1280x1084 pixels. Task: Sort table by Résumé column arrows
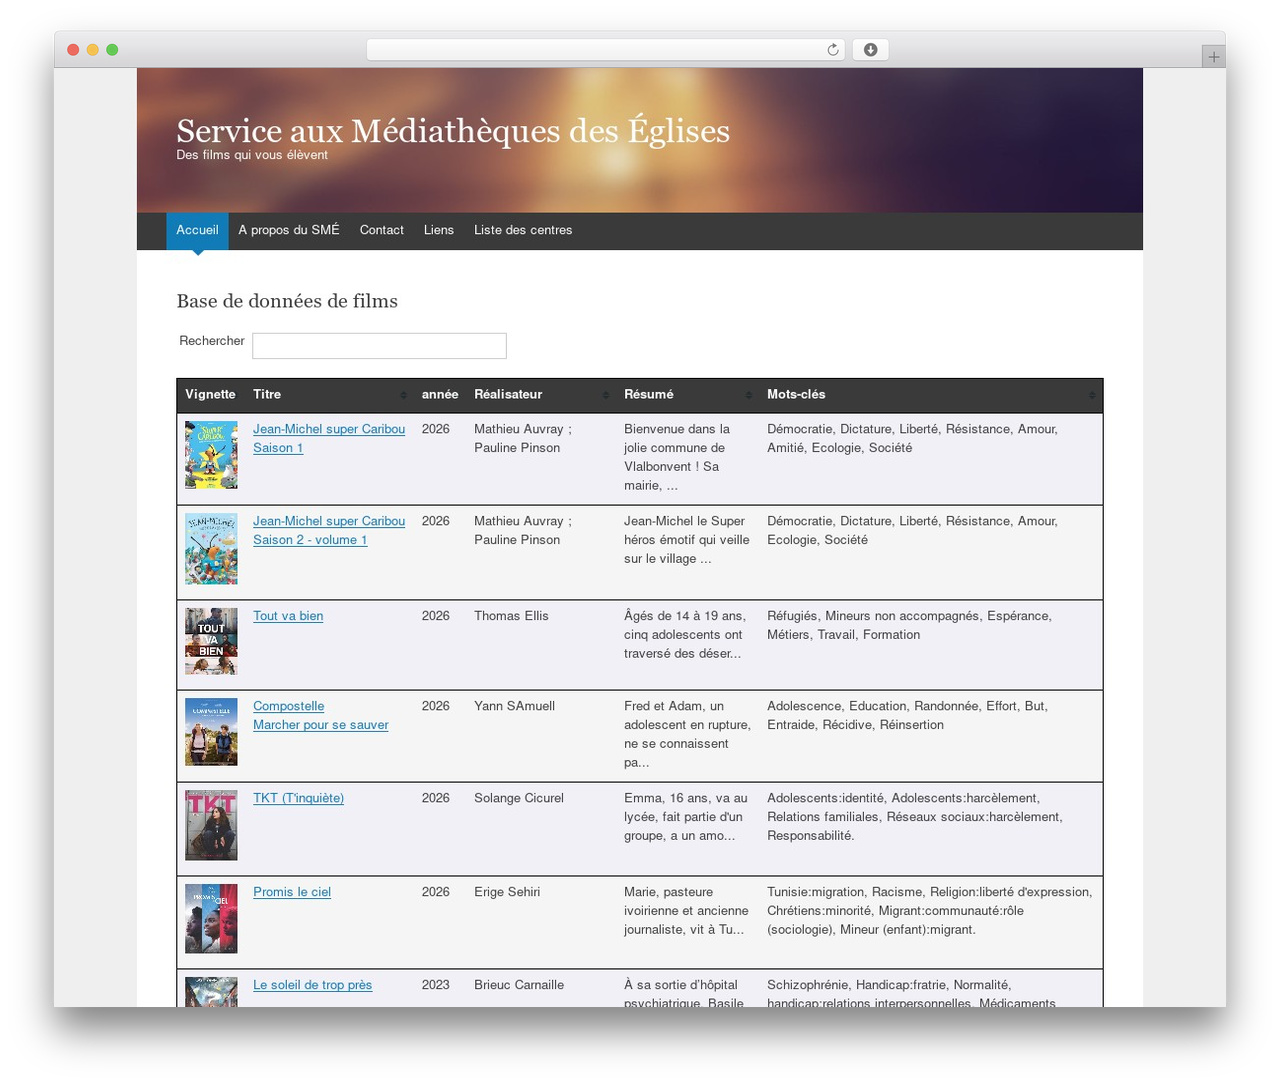point(749,395)
